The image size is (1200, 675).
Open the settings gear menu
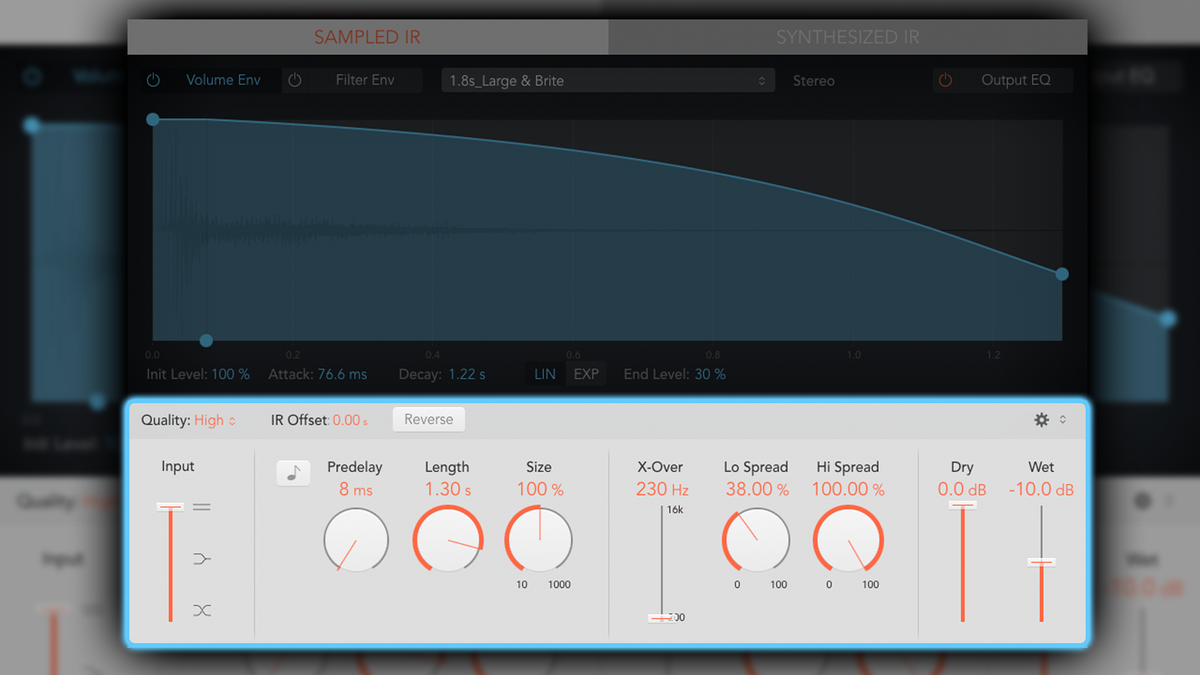[1041, 419]
